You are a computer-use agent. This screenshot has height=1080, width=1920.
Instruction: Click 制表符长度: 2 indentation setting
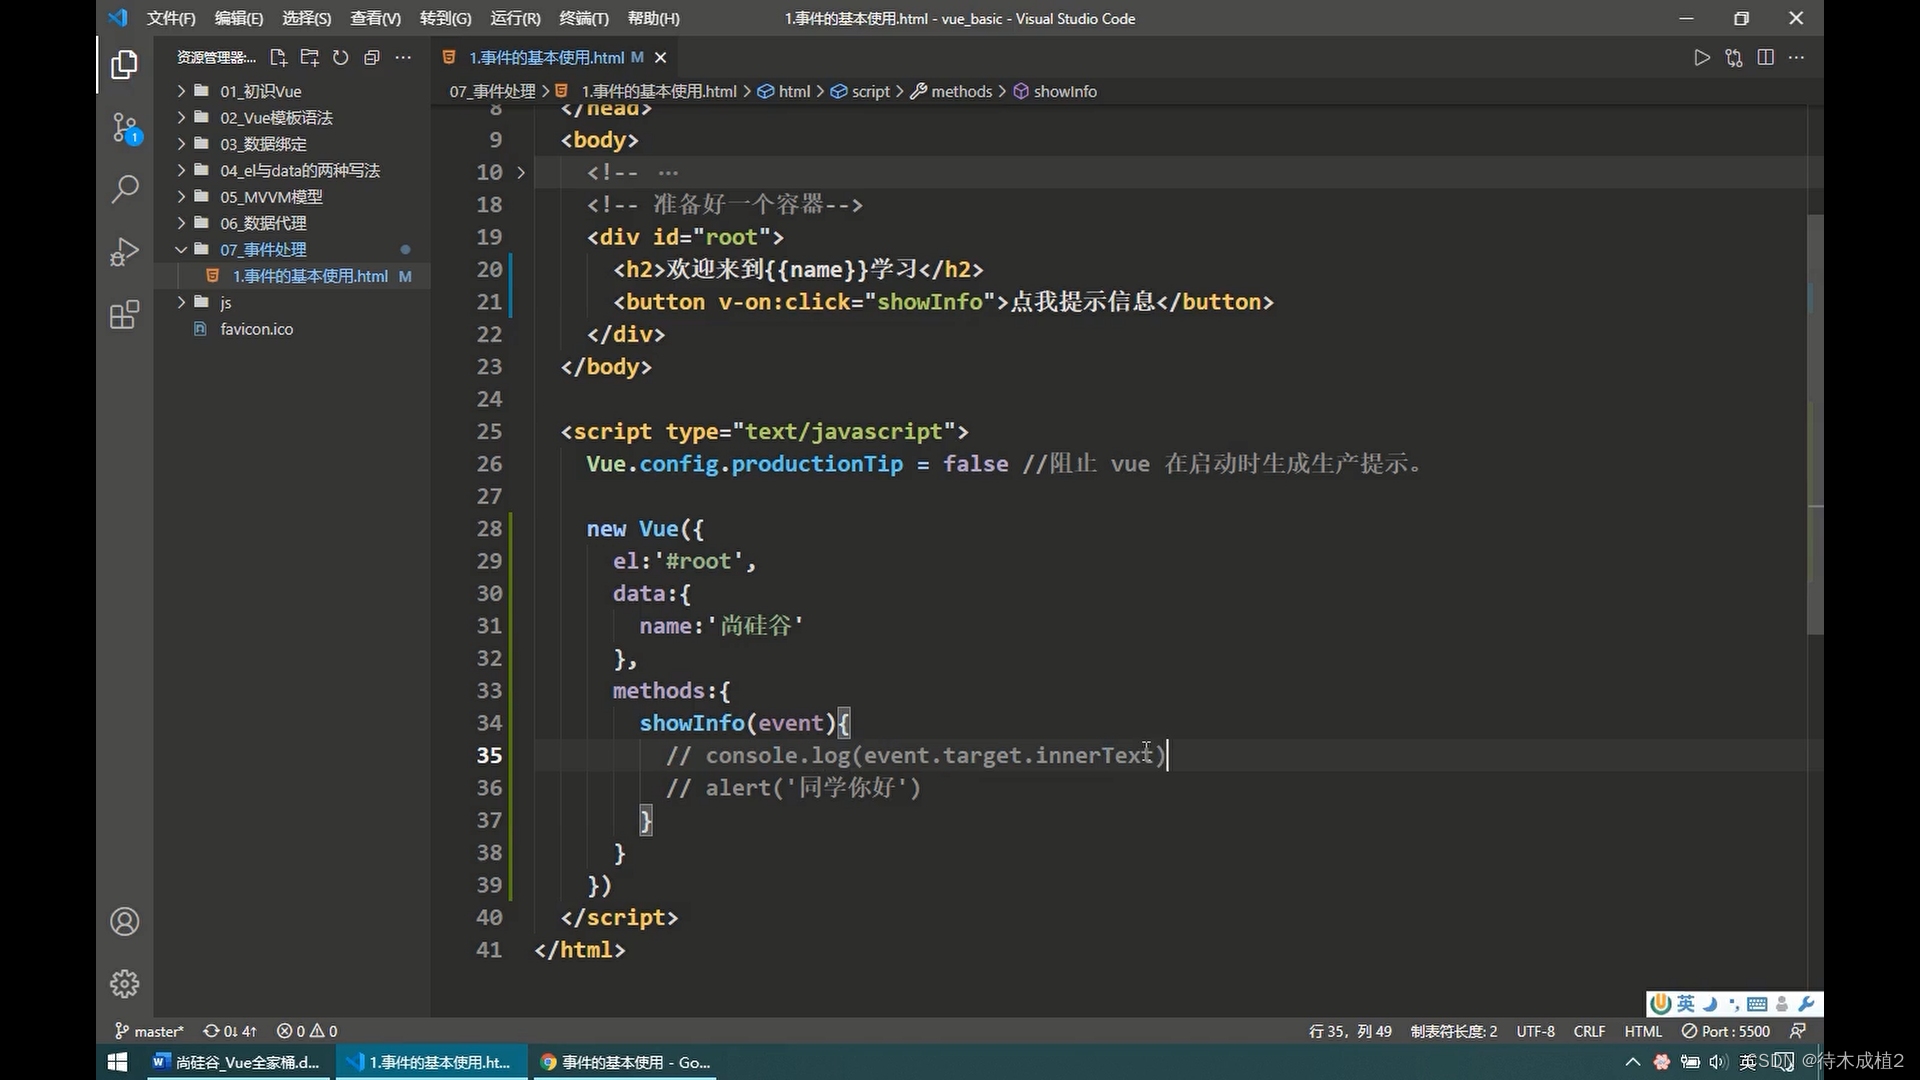[1454, 1031]
